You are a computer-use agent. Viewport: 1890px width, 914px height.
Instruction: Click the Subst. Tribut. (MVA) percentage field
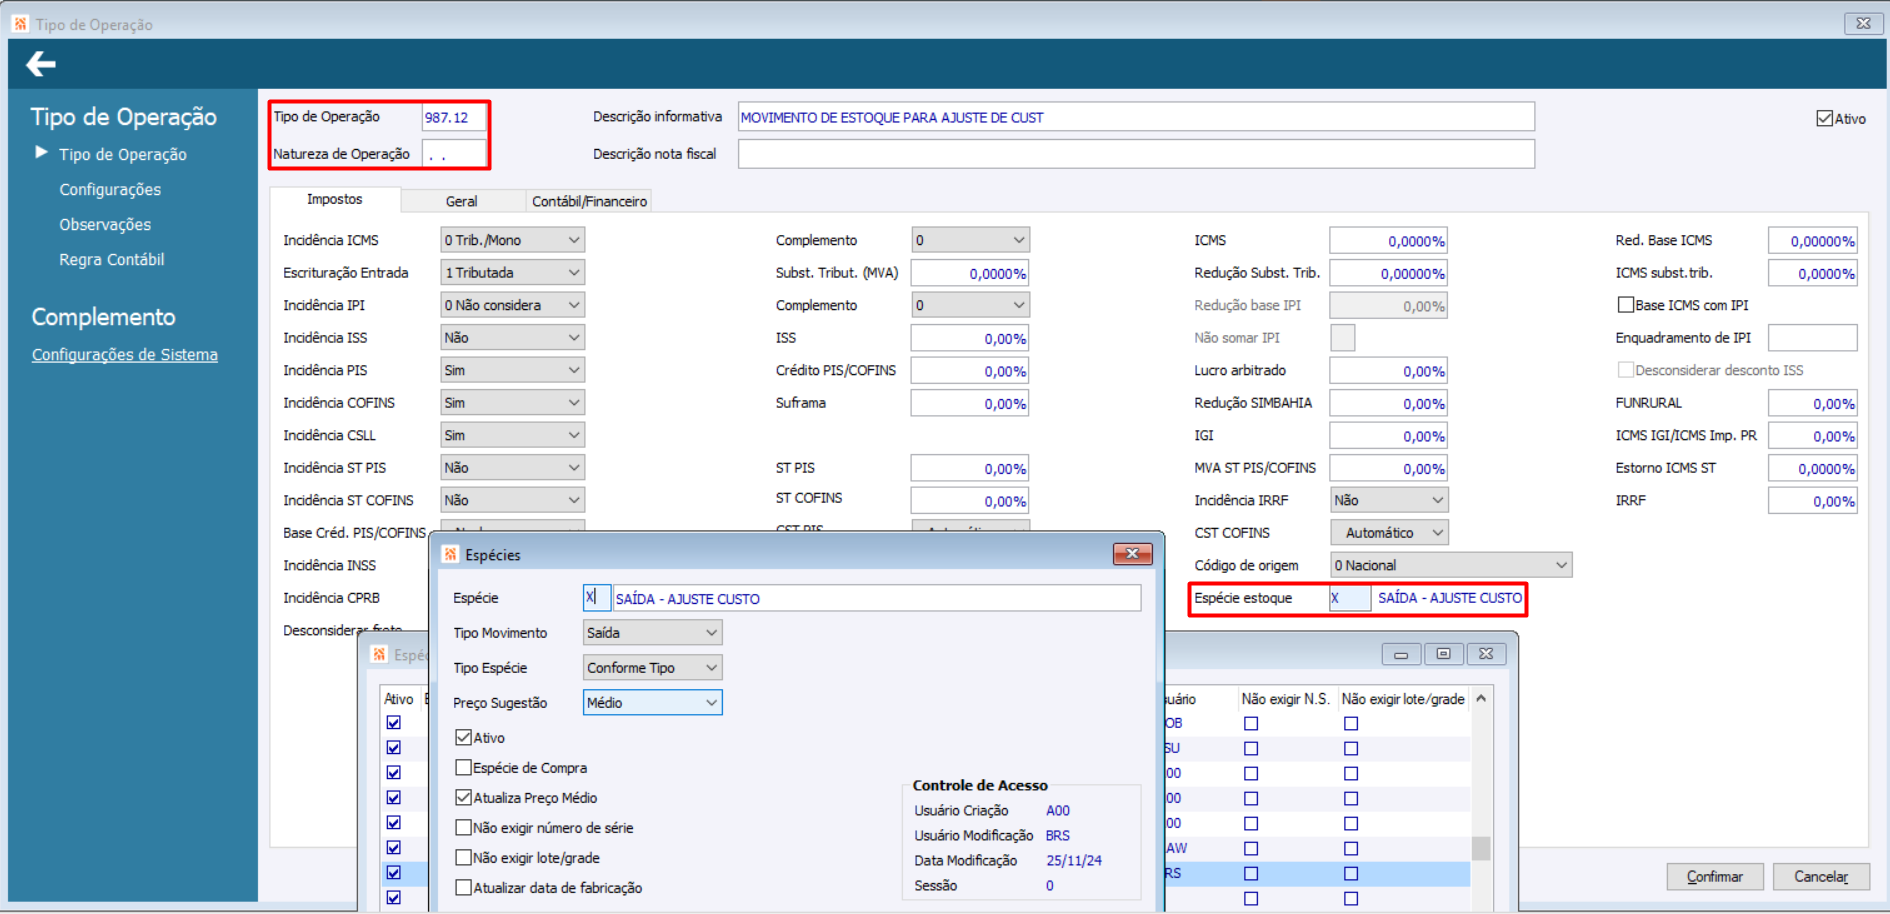[970, 273]
